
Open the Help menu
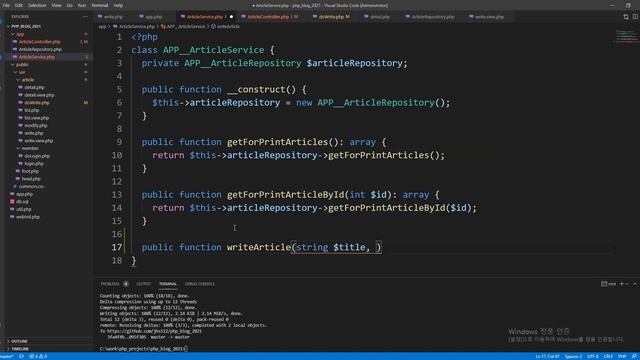point(118,5)
